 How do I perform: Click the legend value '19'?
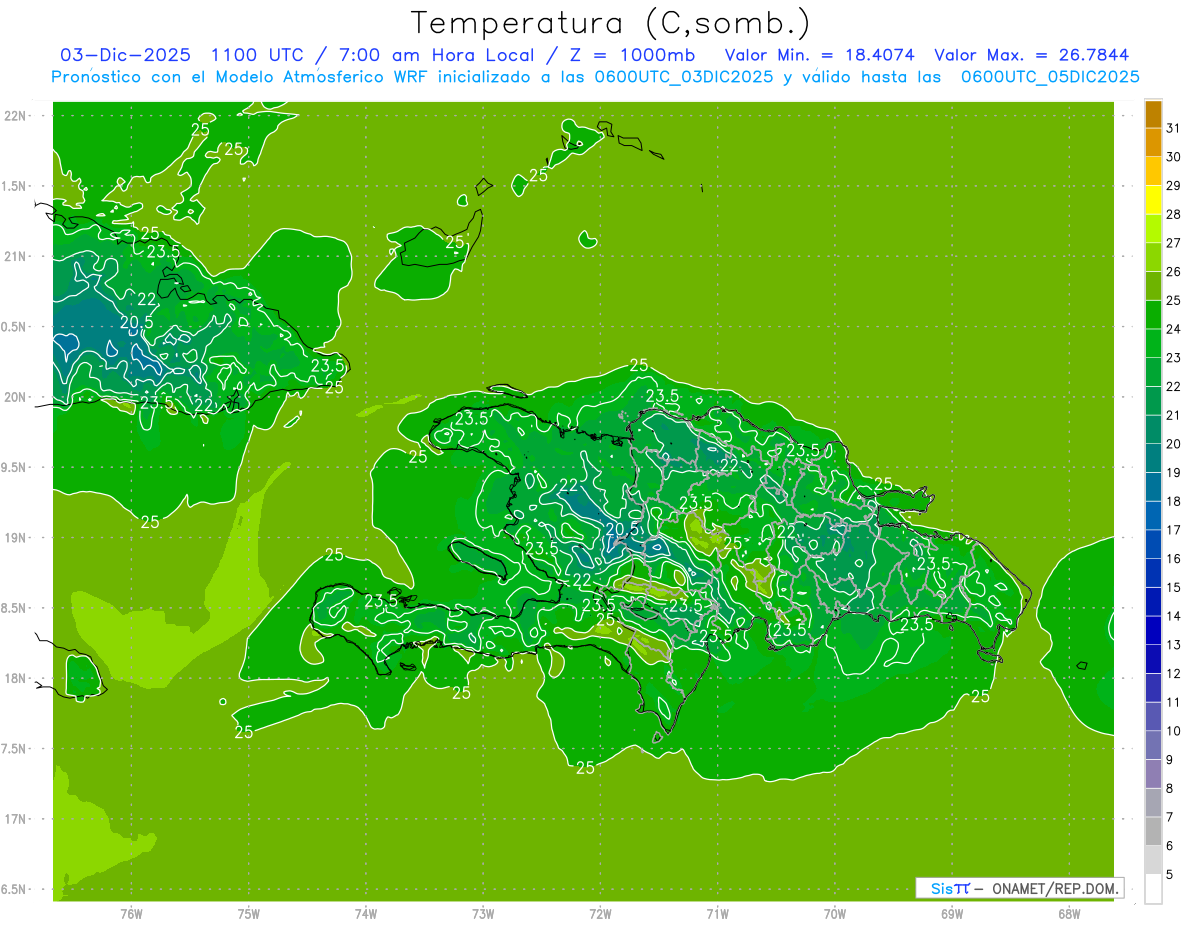1174,473
